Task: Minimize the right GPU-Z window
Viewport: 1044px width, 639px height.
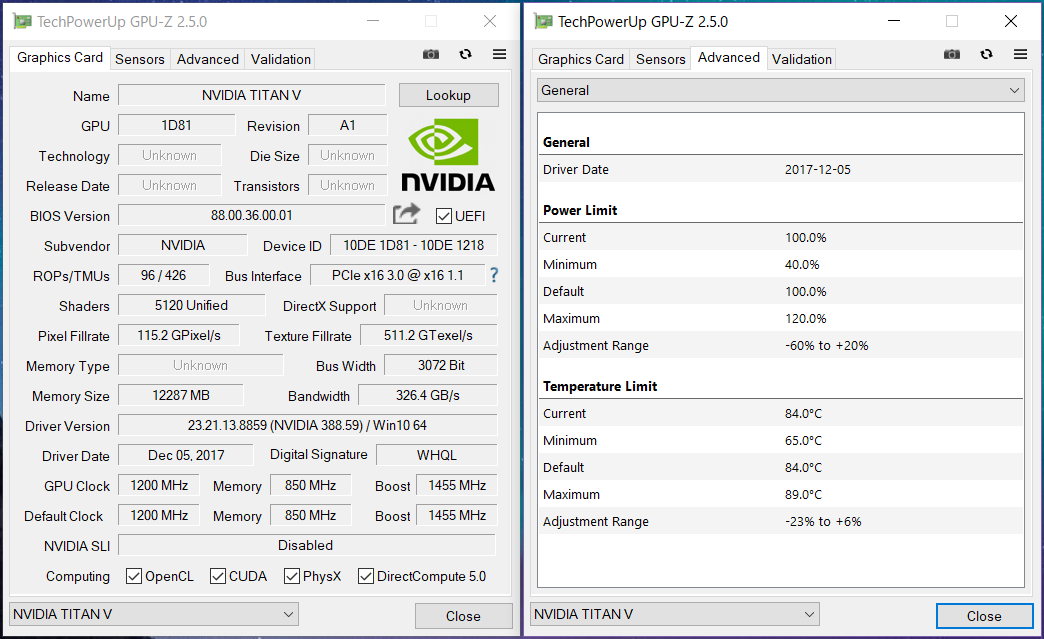Action: point(894,21)
